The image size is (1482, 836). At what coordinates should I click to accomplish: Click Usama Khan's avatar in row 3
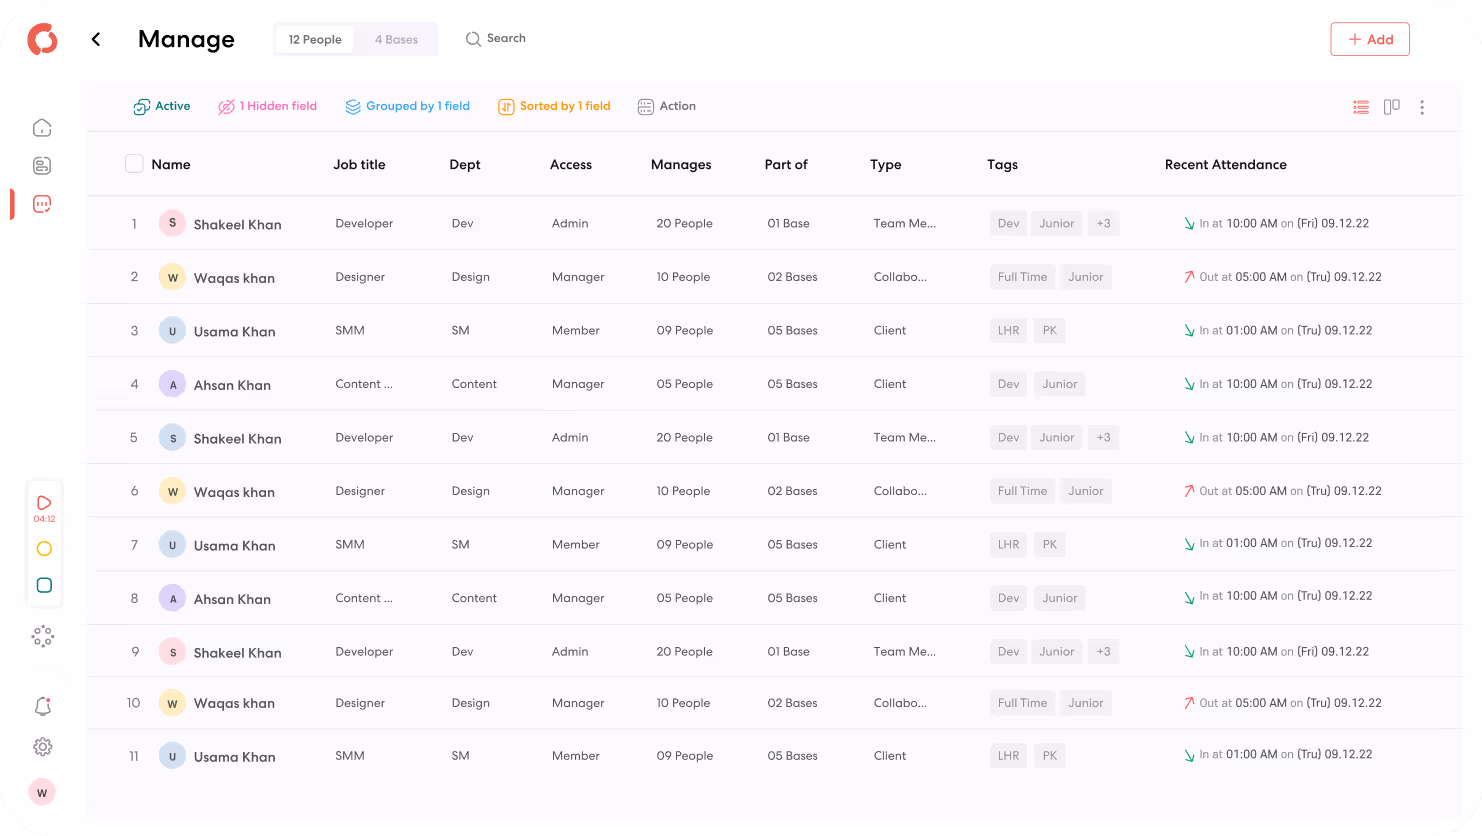coord(172,331)
